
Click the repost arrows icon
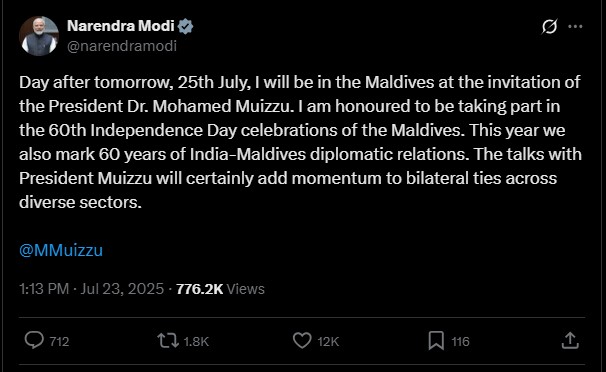pos(168,341)
